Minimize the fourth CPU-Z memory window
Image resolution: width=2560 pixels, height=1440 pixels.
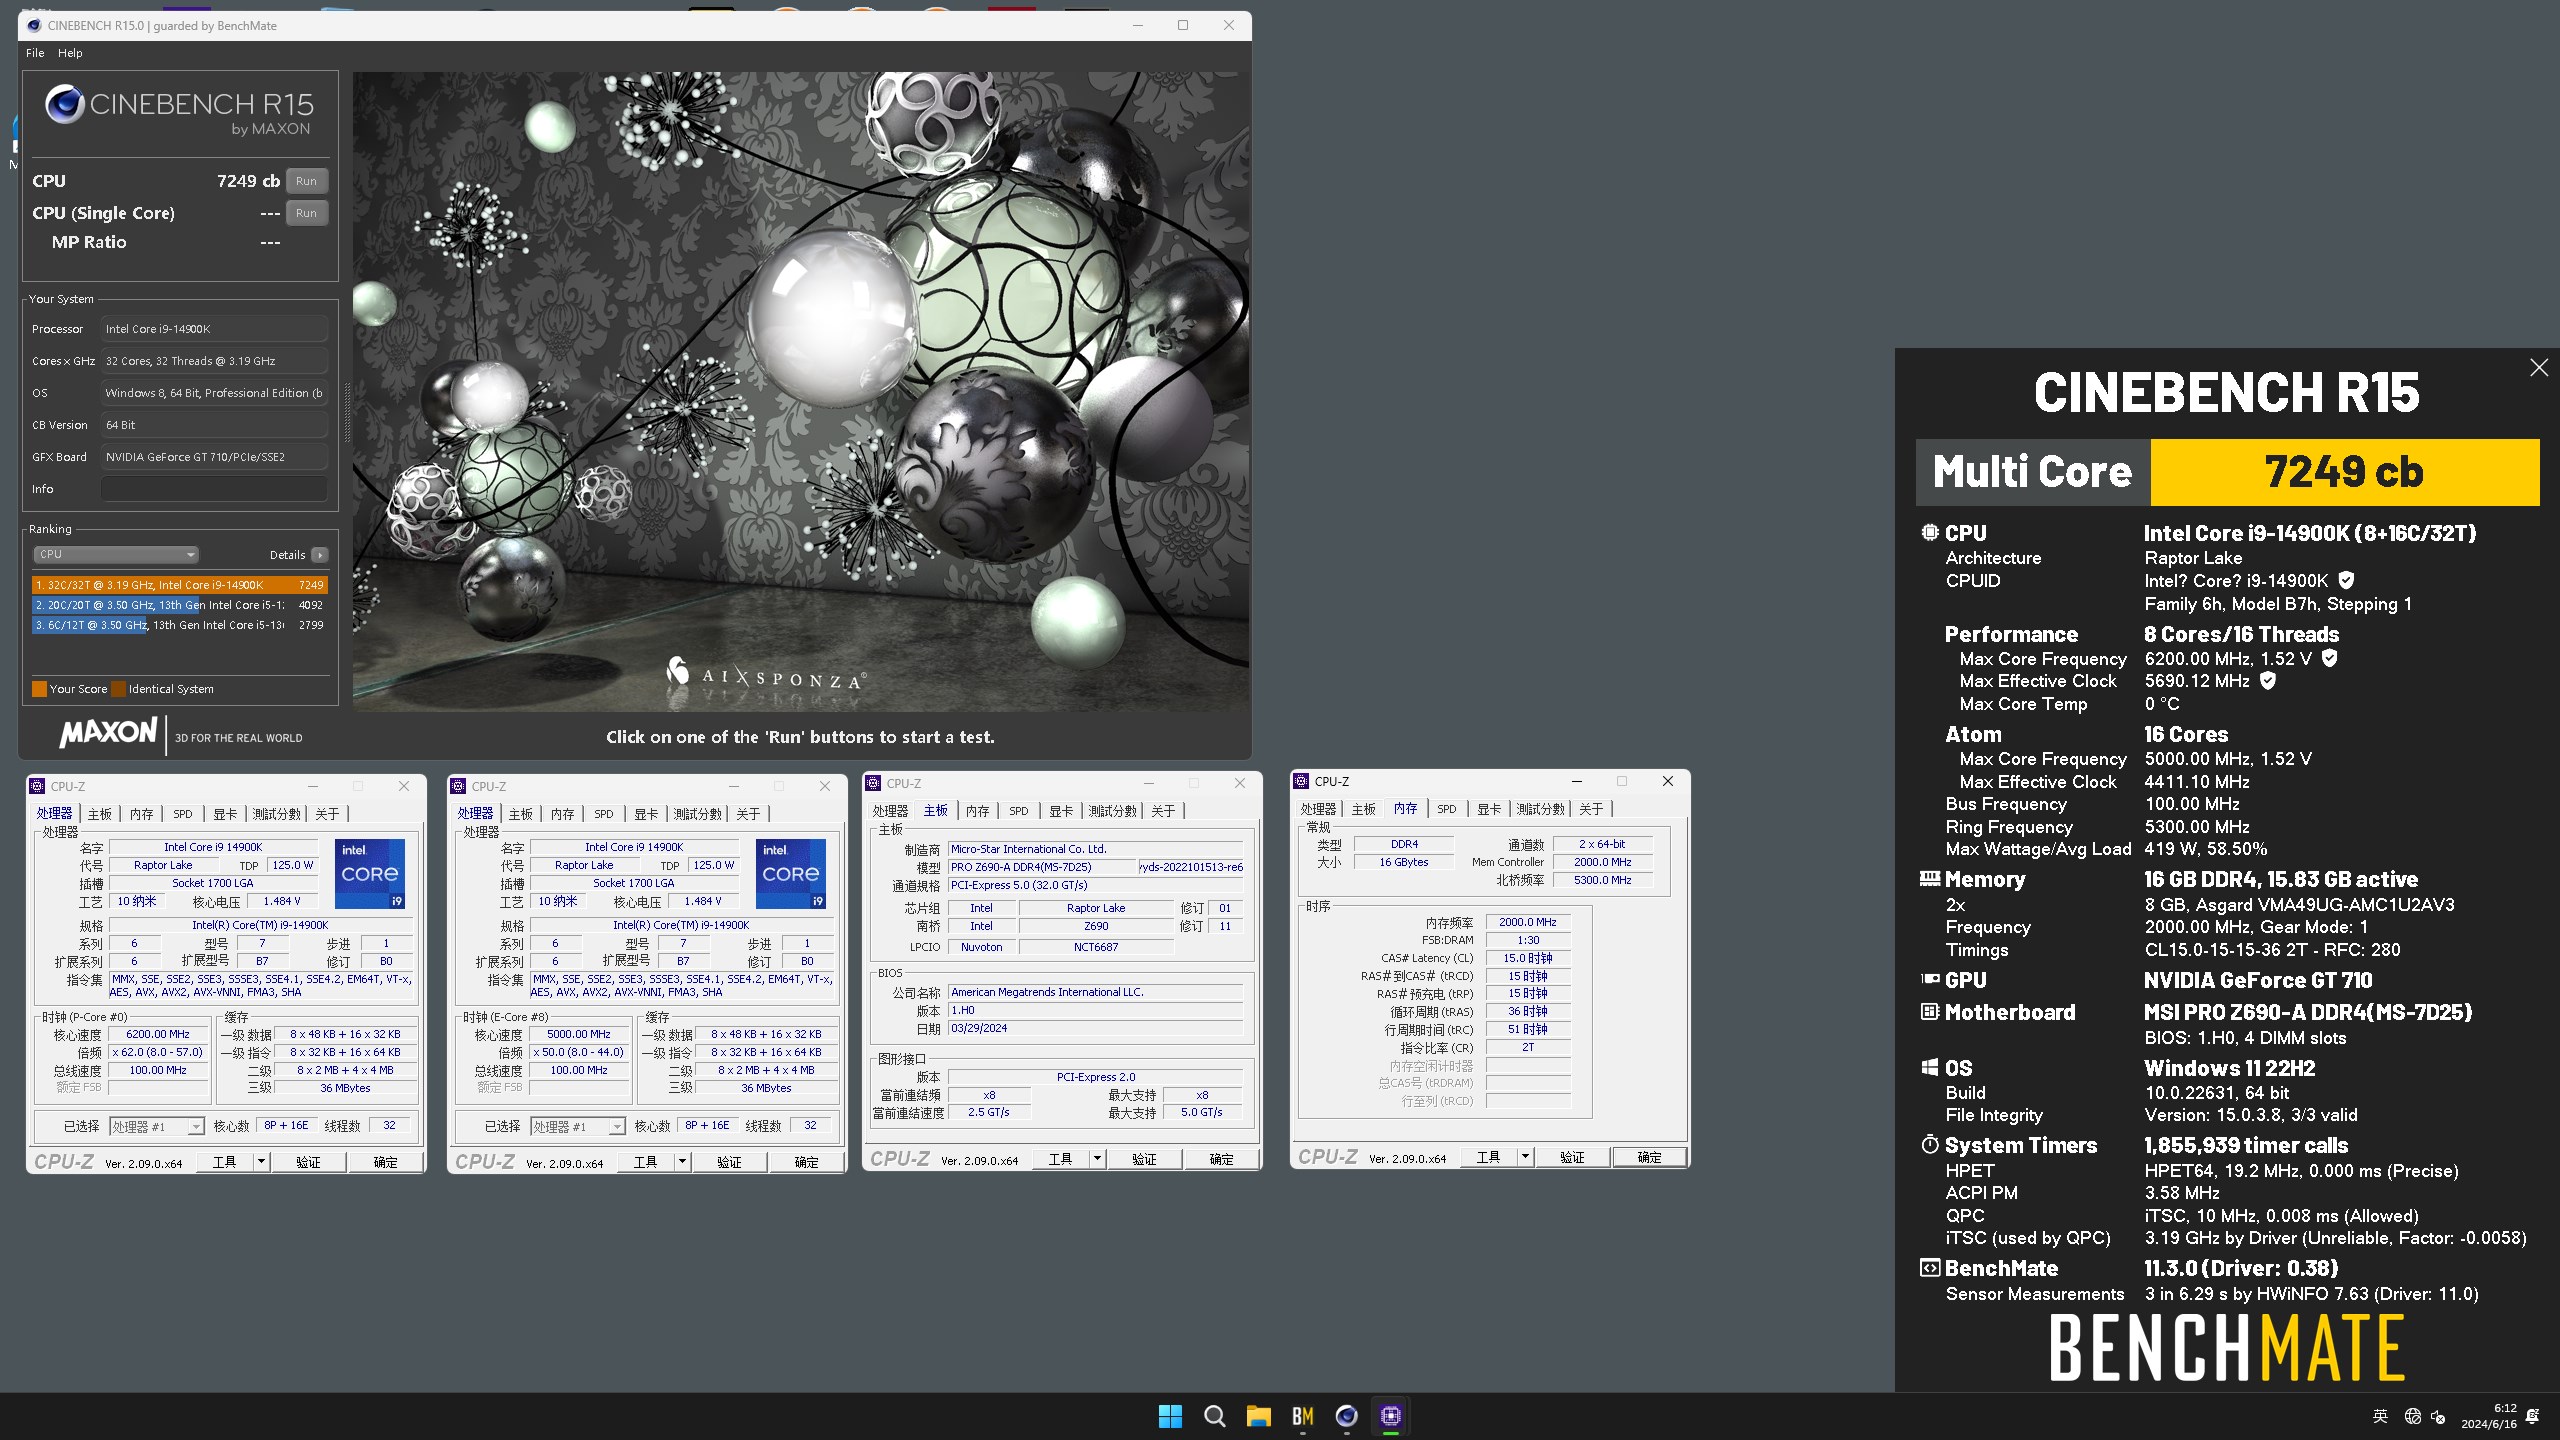pos(1577,781)
